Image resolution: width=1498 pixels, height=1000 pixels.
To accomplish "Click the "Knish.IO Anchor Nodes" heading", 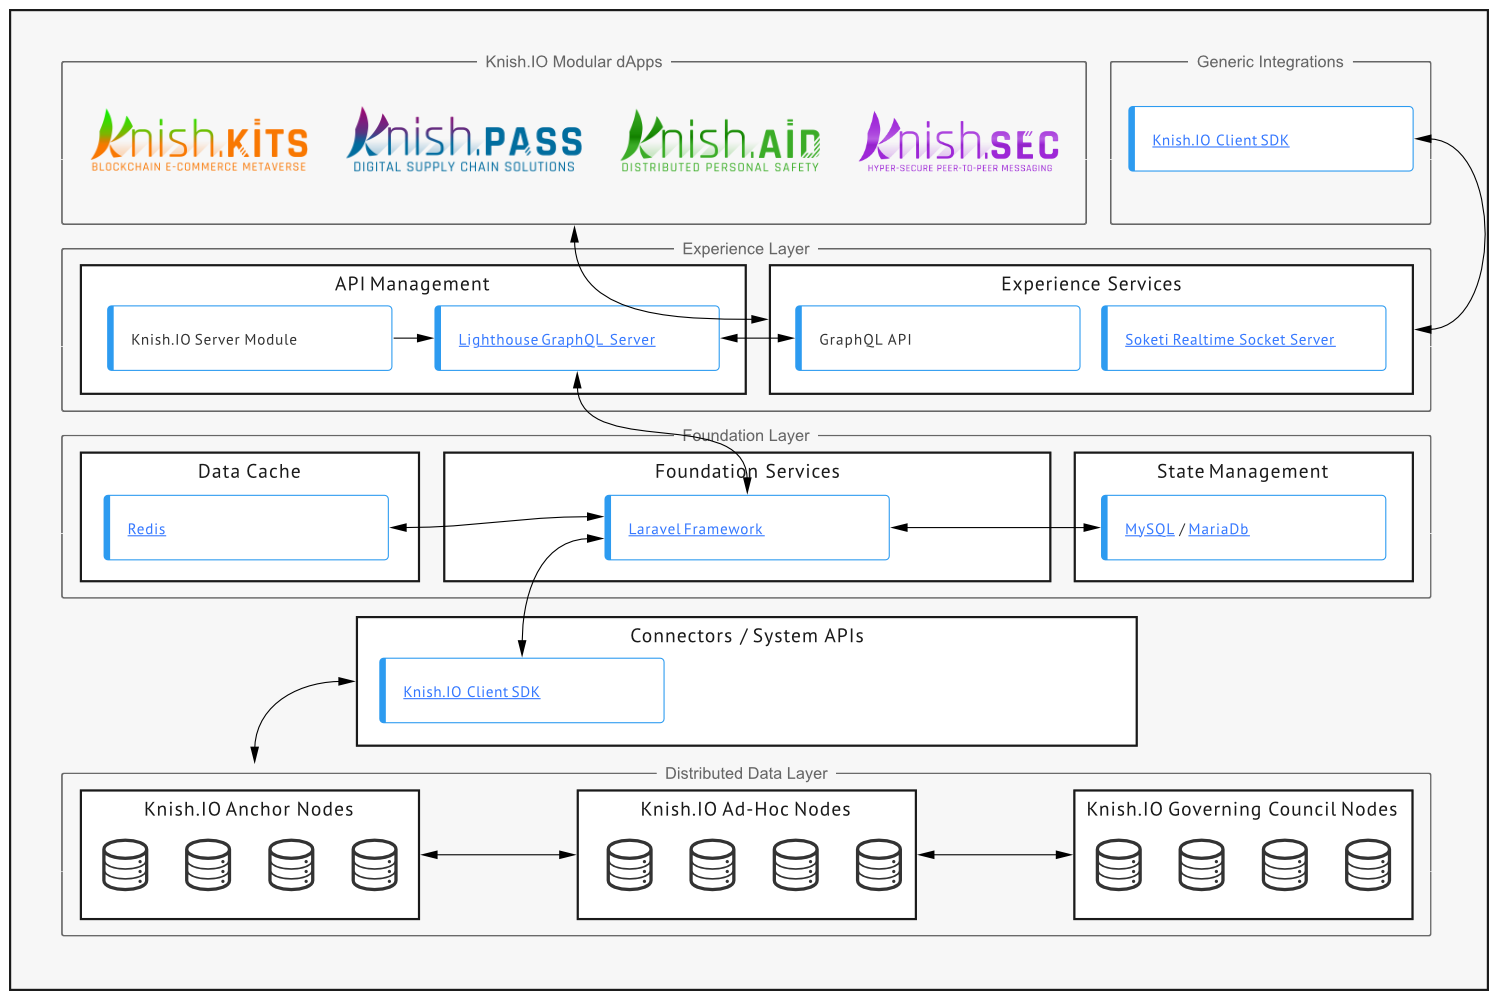I will coord(249,809).
